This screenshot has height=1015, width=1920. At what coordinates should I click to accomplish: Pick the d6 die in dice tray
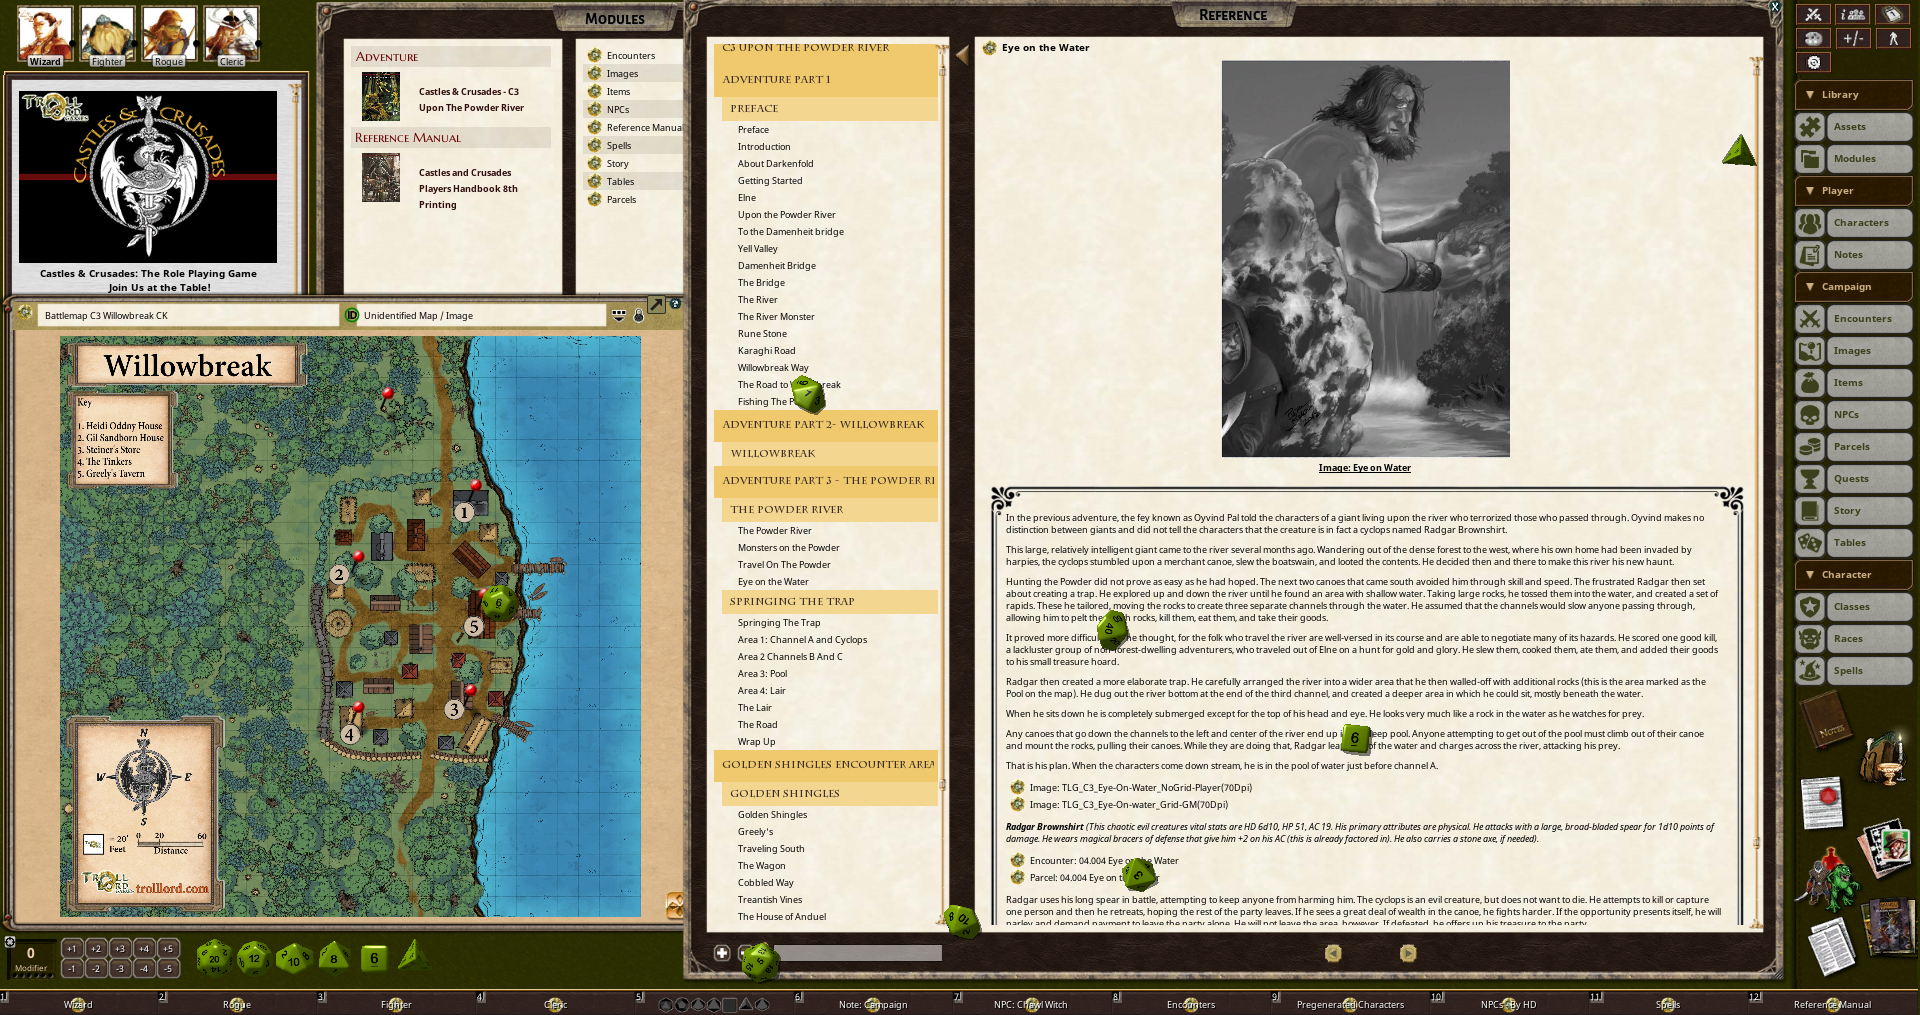(374, 958)
